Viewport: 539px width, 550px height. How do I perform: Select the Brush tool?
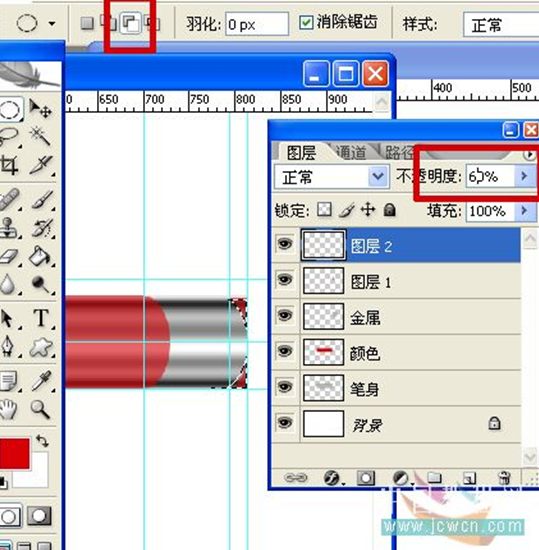coord(42,199)
